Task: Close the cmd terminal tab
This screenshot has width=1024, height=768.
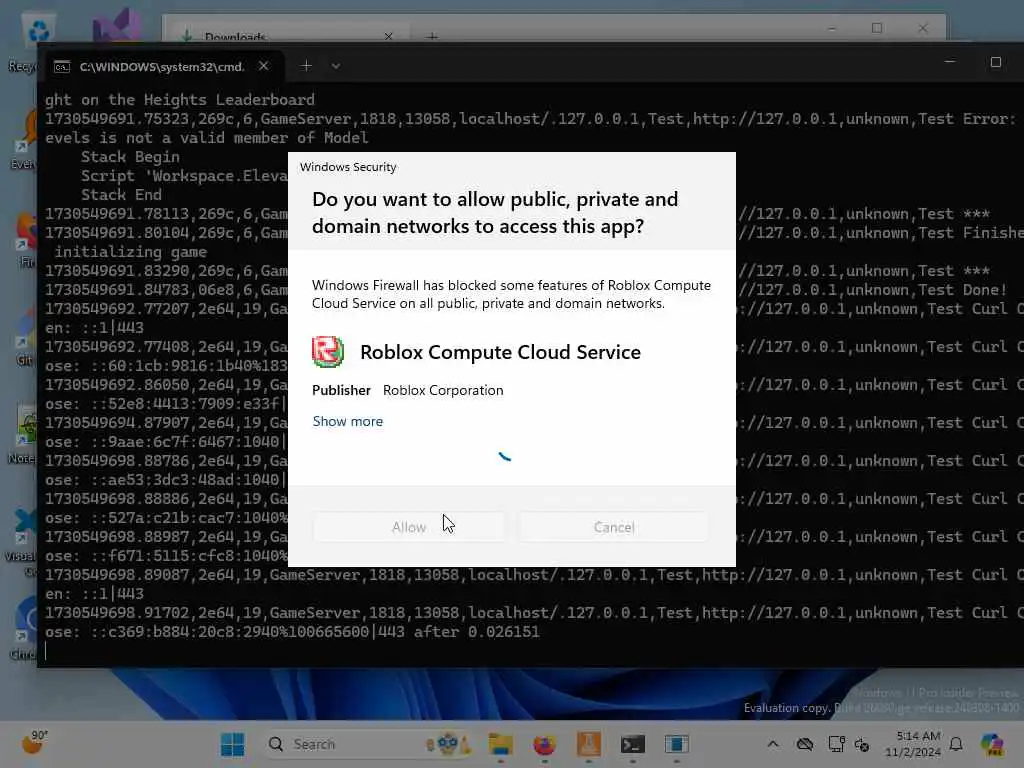Action: [x=263, y=66]
